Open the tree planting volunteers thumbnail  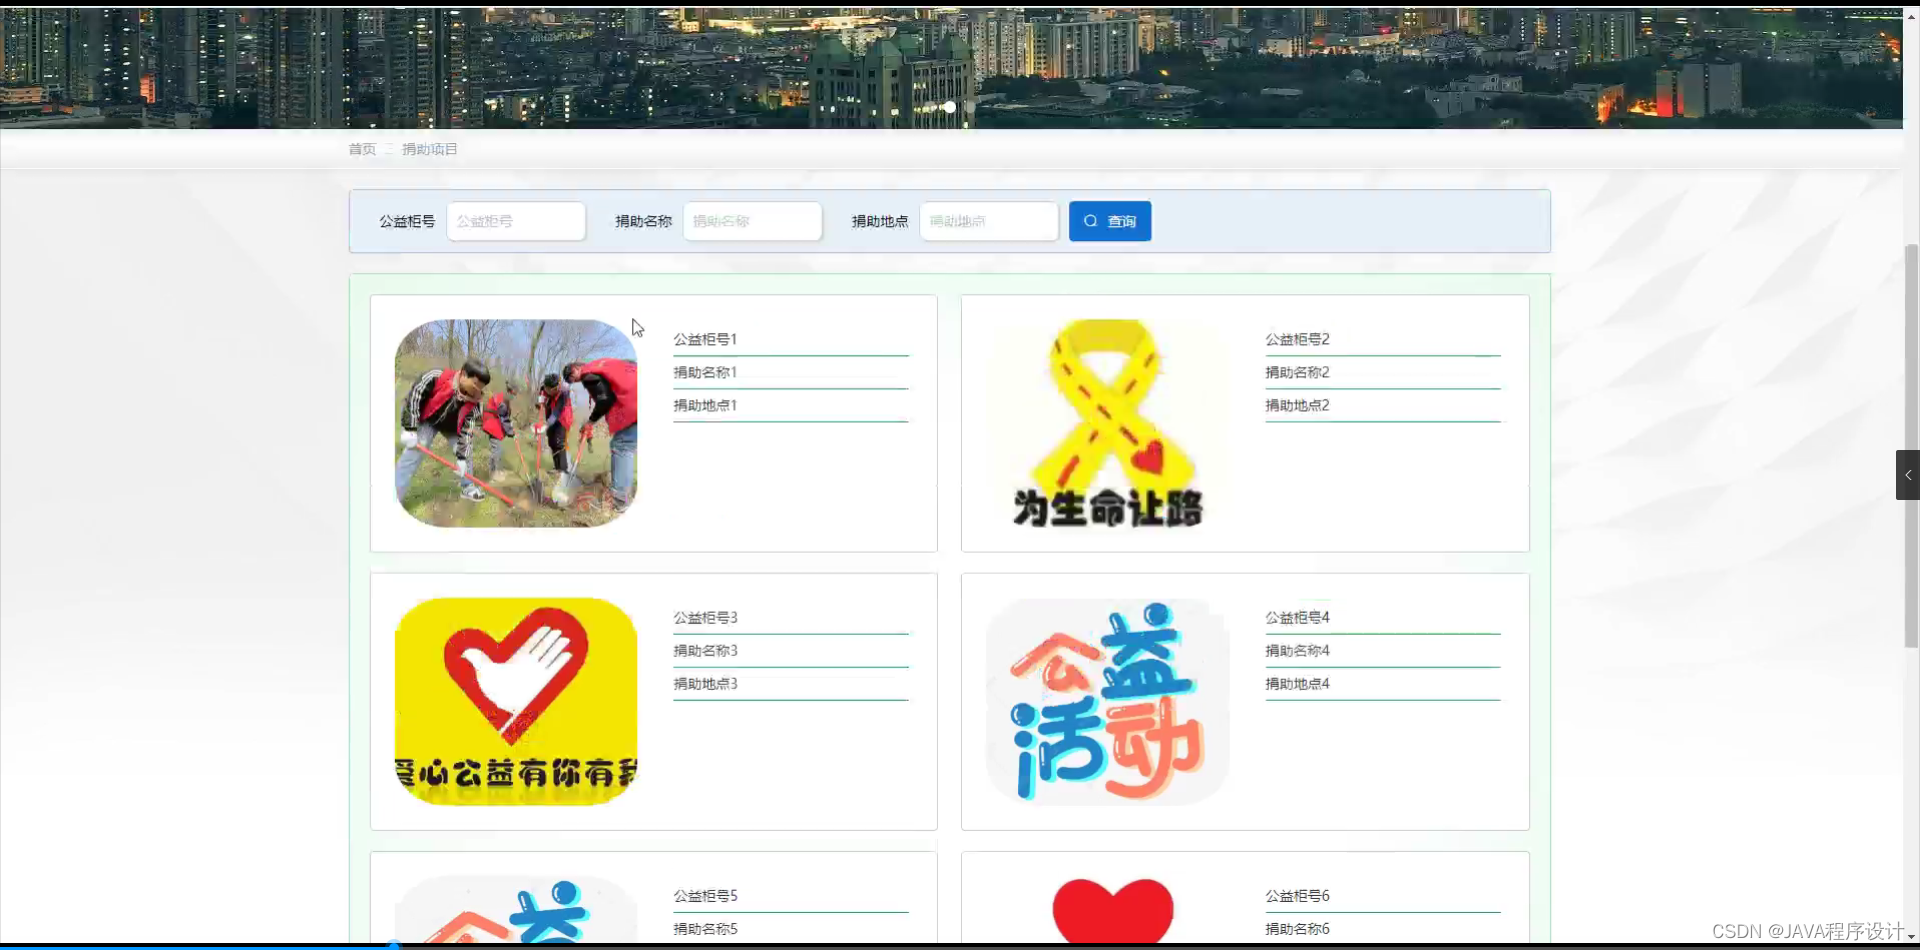click(x=516, y=423)
